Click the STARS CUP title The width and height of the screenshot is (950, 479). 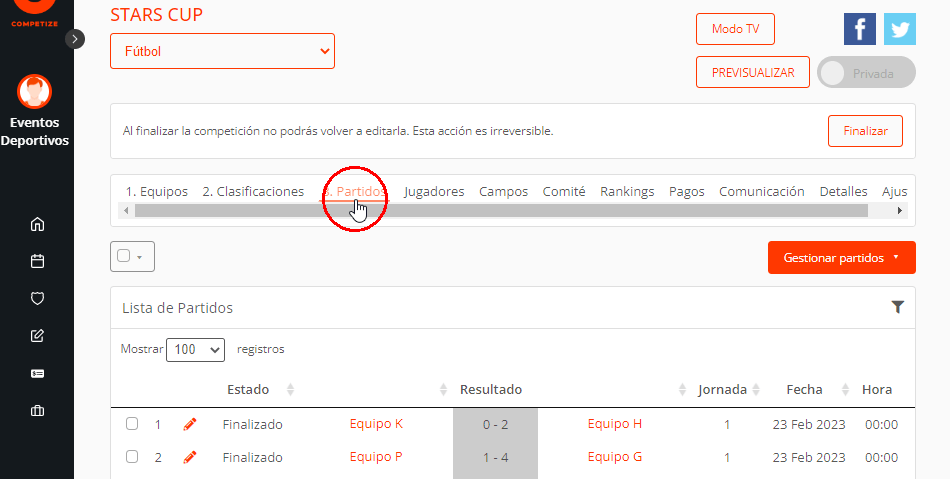click(x=156, y=15)
